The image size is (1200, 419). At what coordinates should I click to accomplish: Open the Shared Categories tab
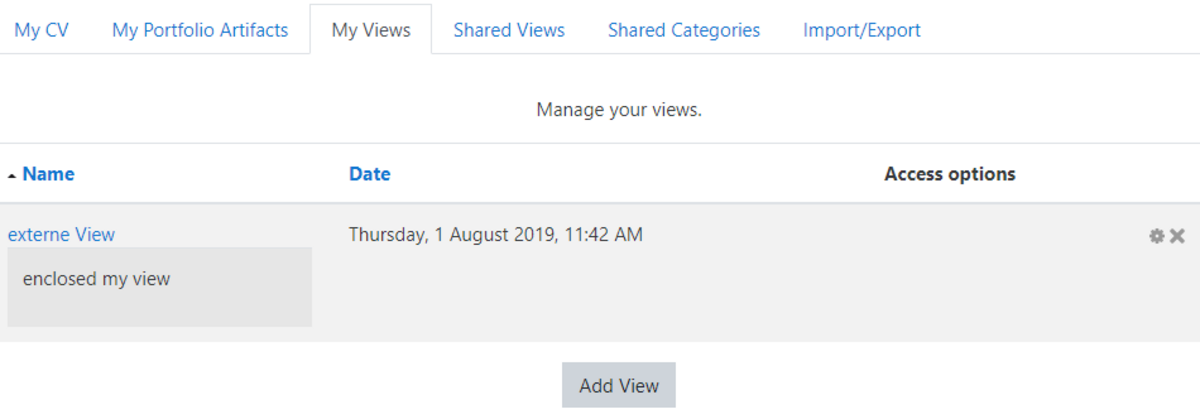click(x=684, y=30)
